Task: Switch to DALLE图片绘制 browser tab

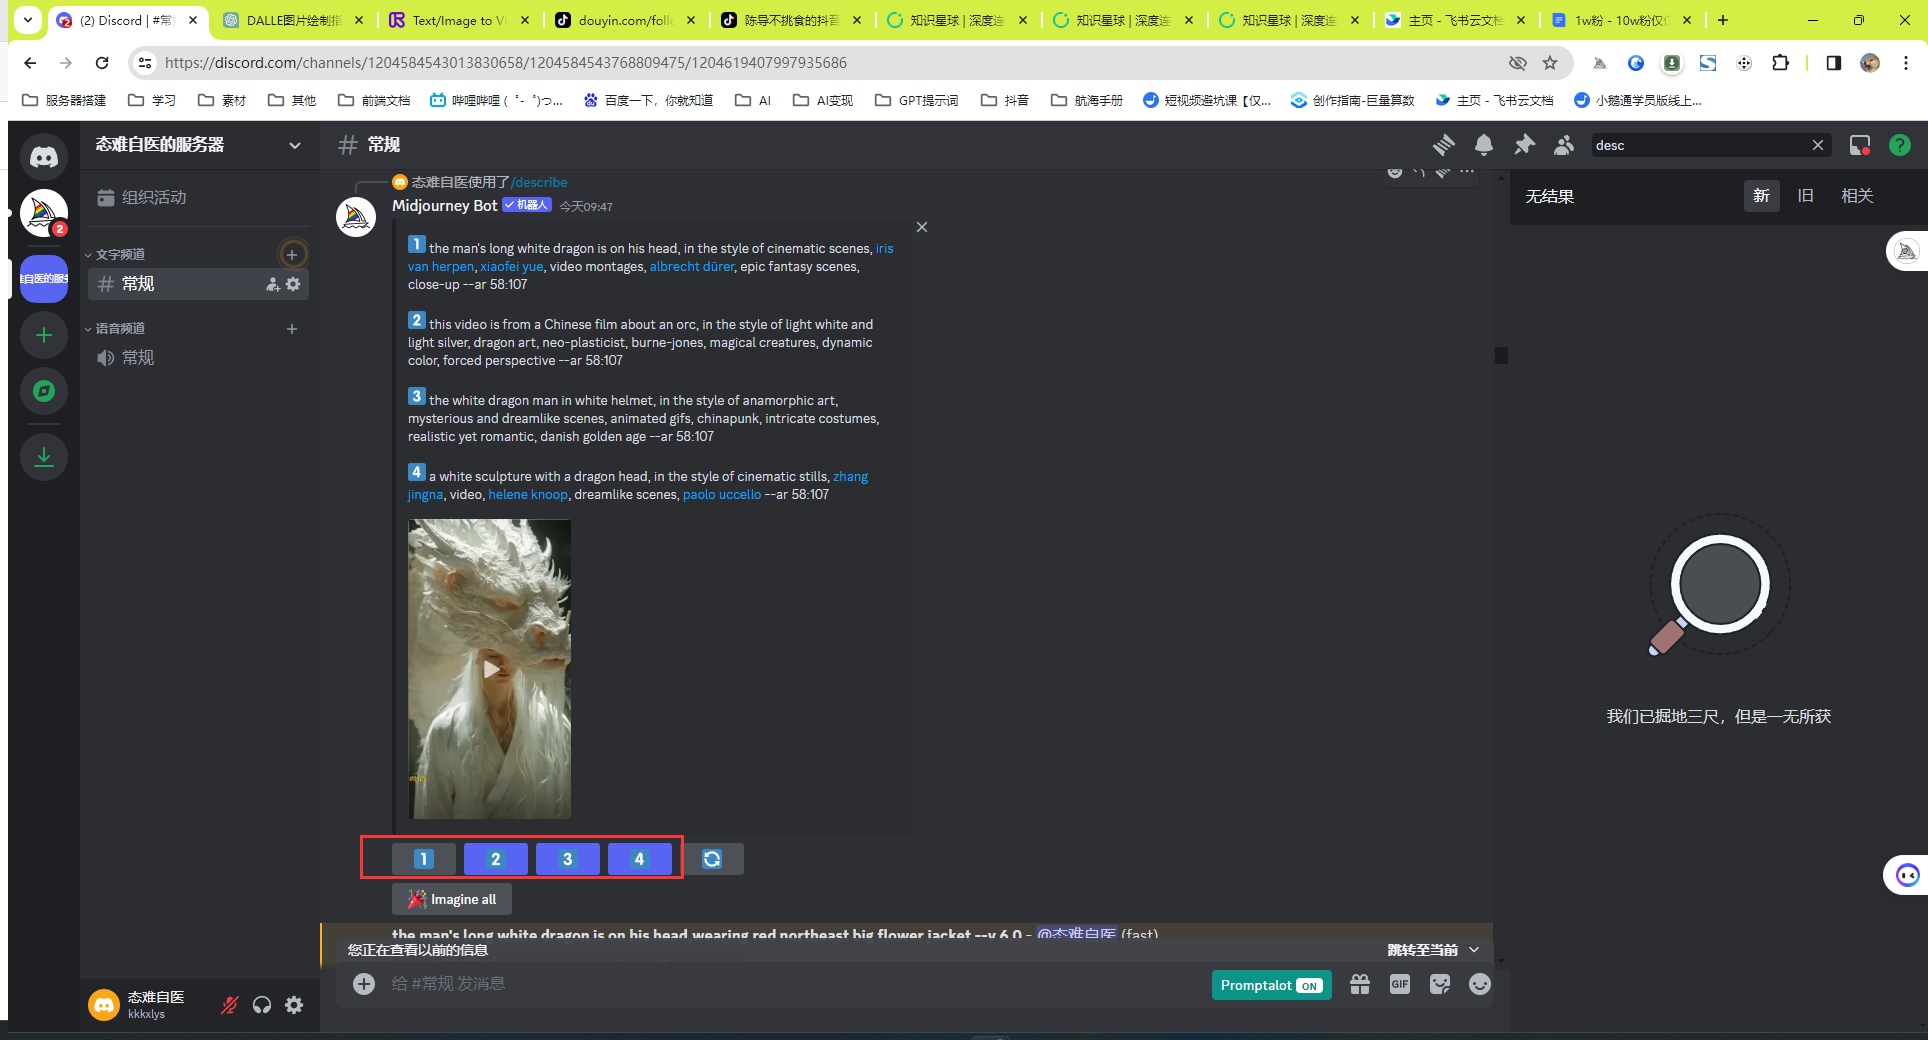Action: tap(292, 20)
